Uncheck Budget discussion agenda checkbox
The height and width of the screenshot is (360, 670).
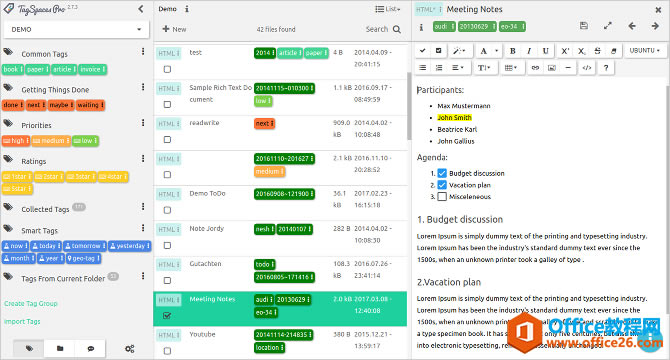point(442,173)
